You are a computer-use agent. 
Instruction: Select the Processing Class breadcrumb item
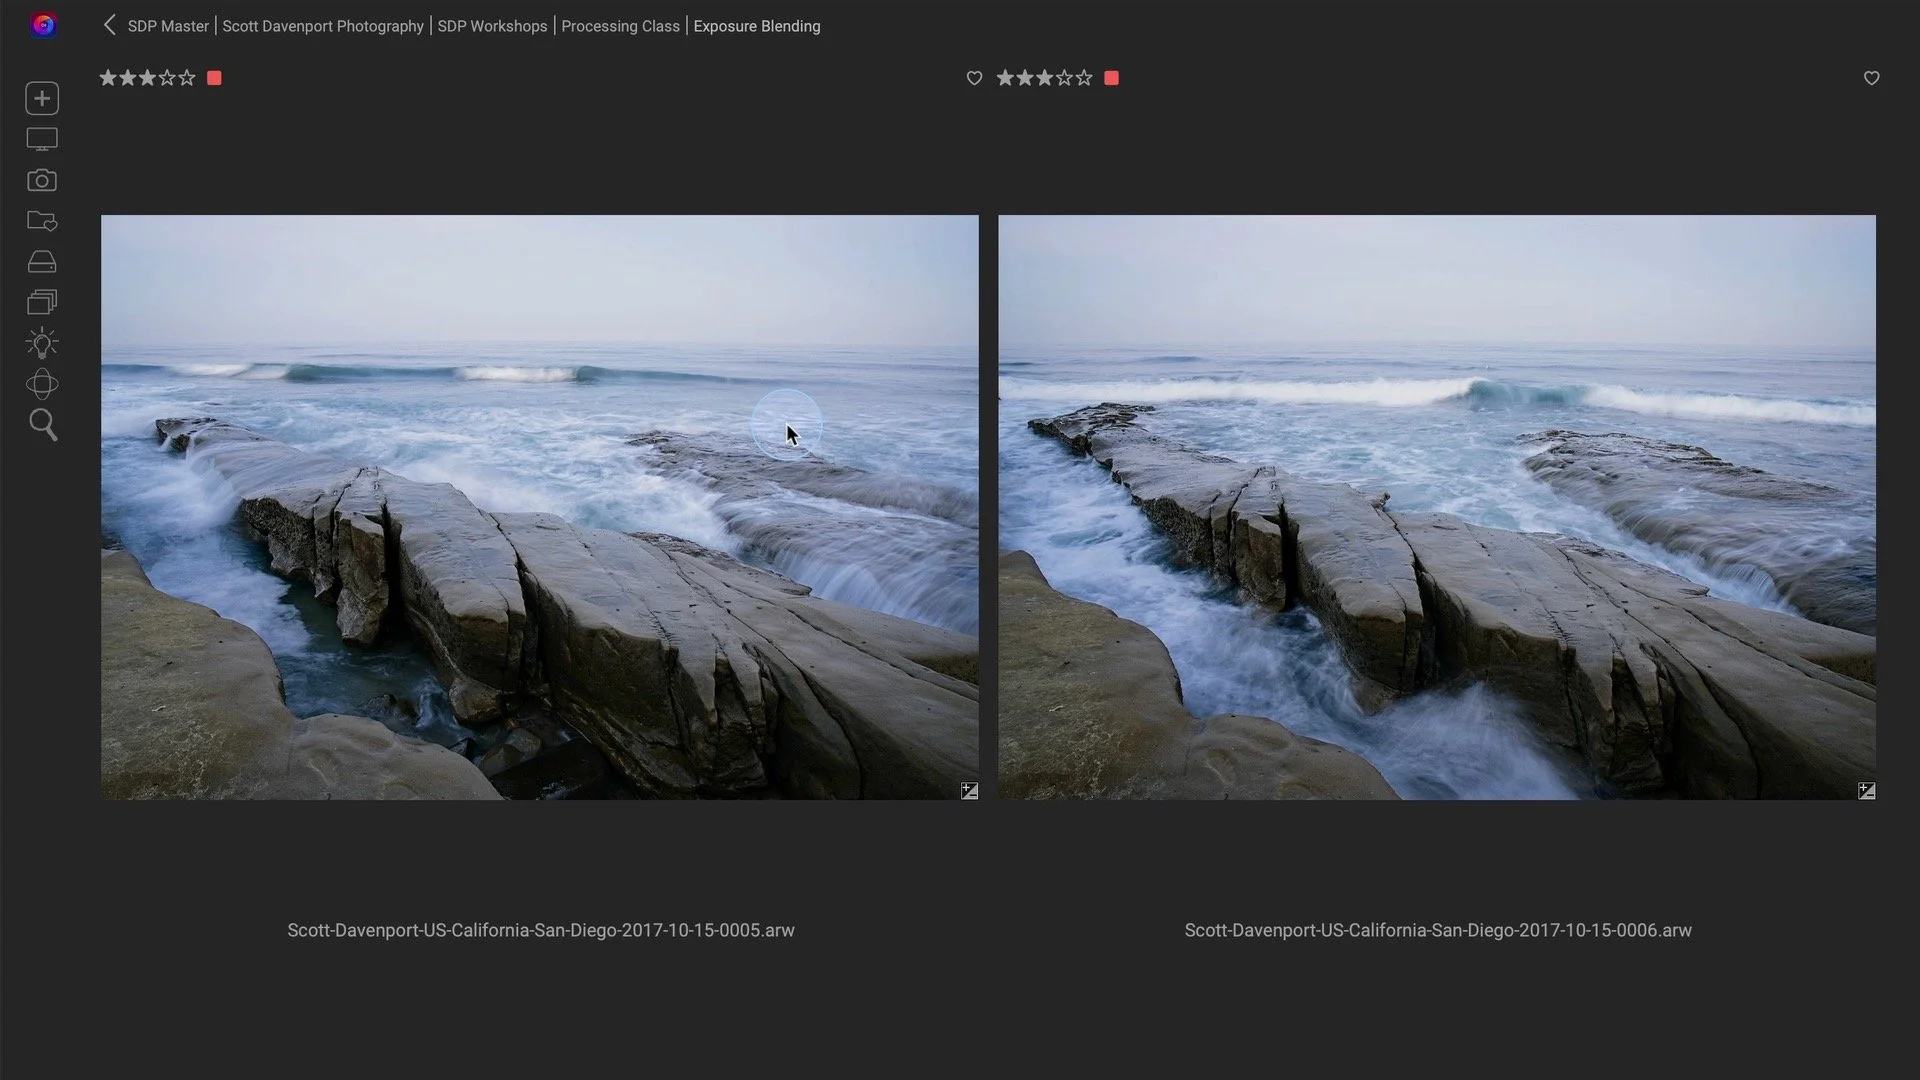tap(620, 26)
